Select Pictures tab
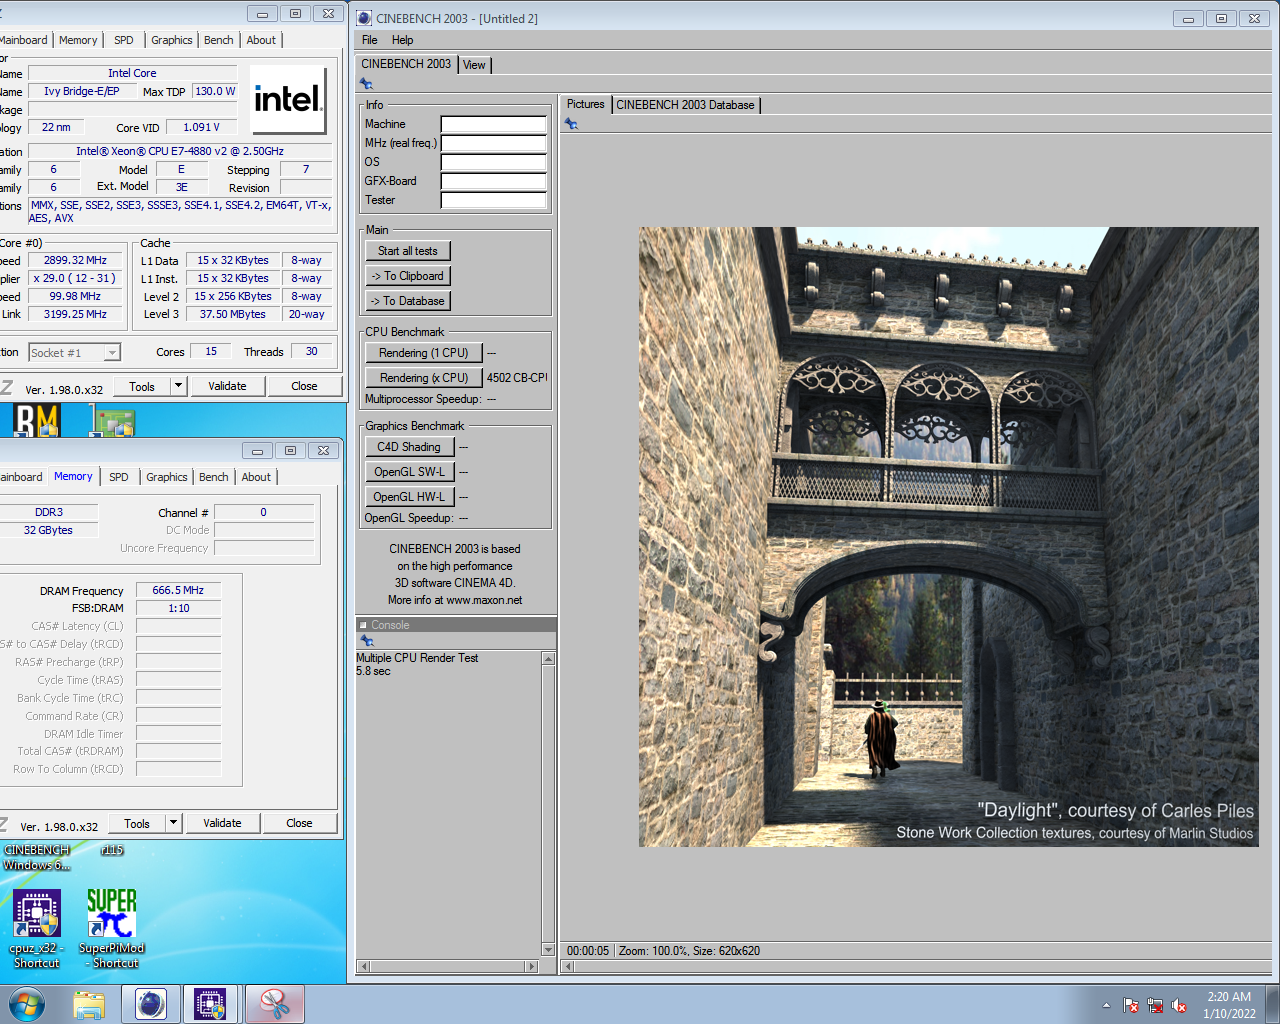 pyautogui.click(x=585, y=104)
